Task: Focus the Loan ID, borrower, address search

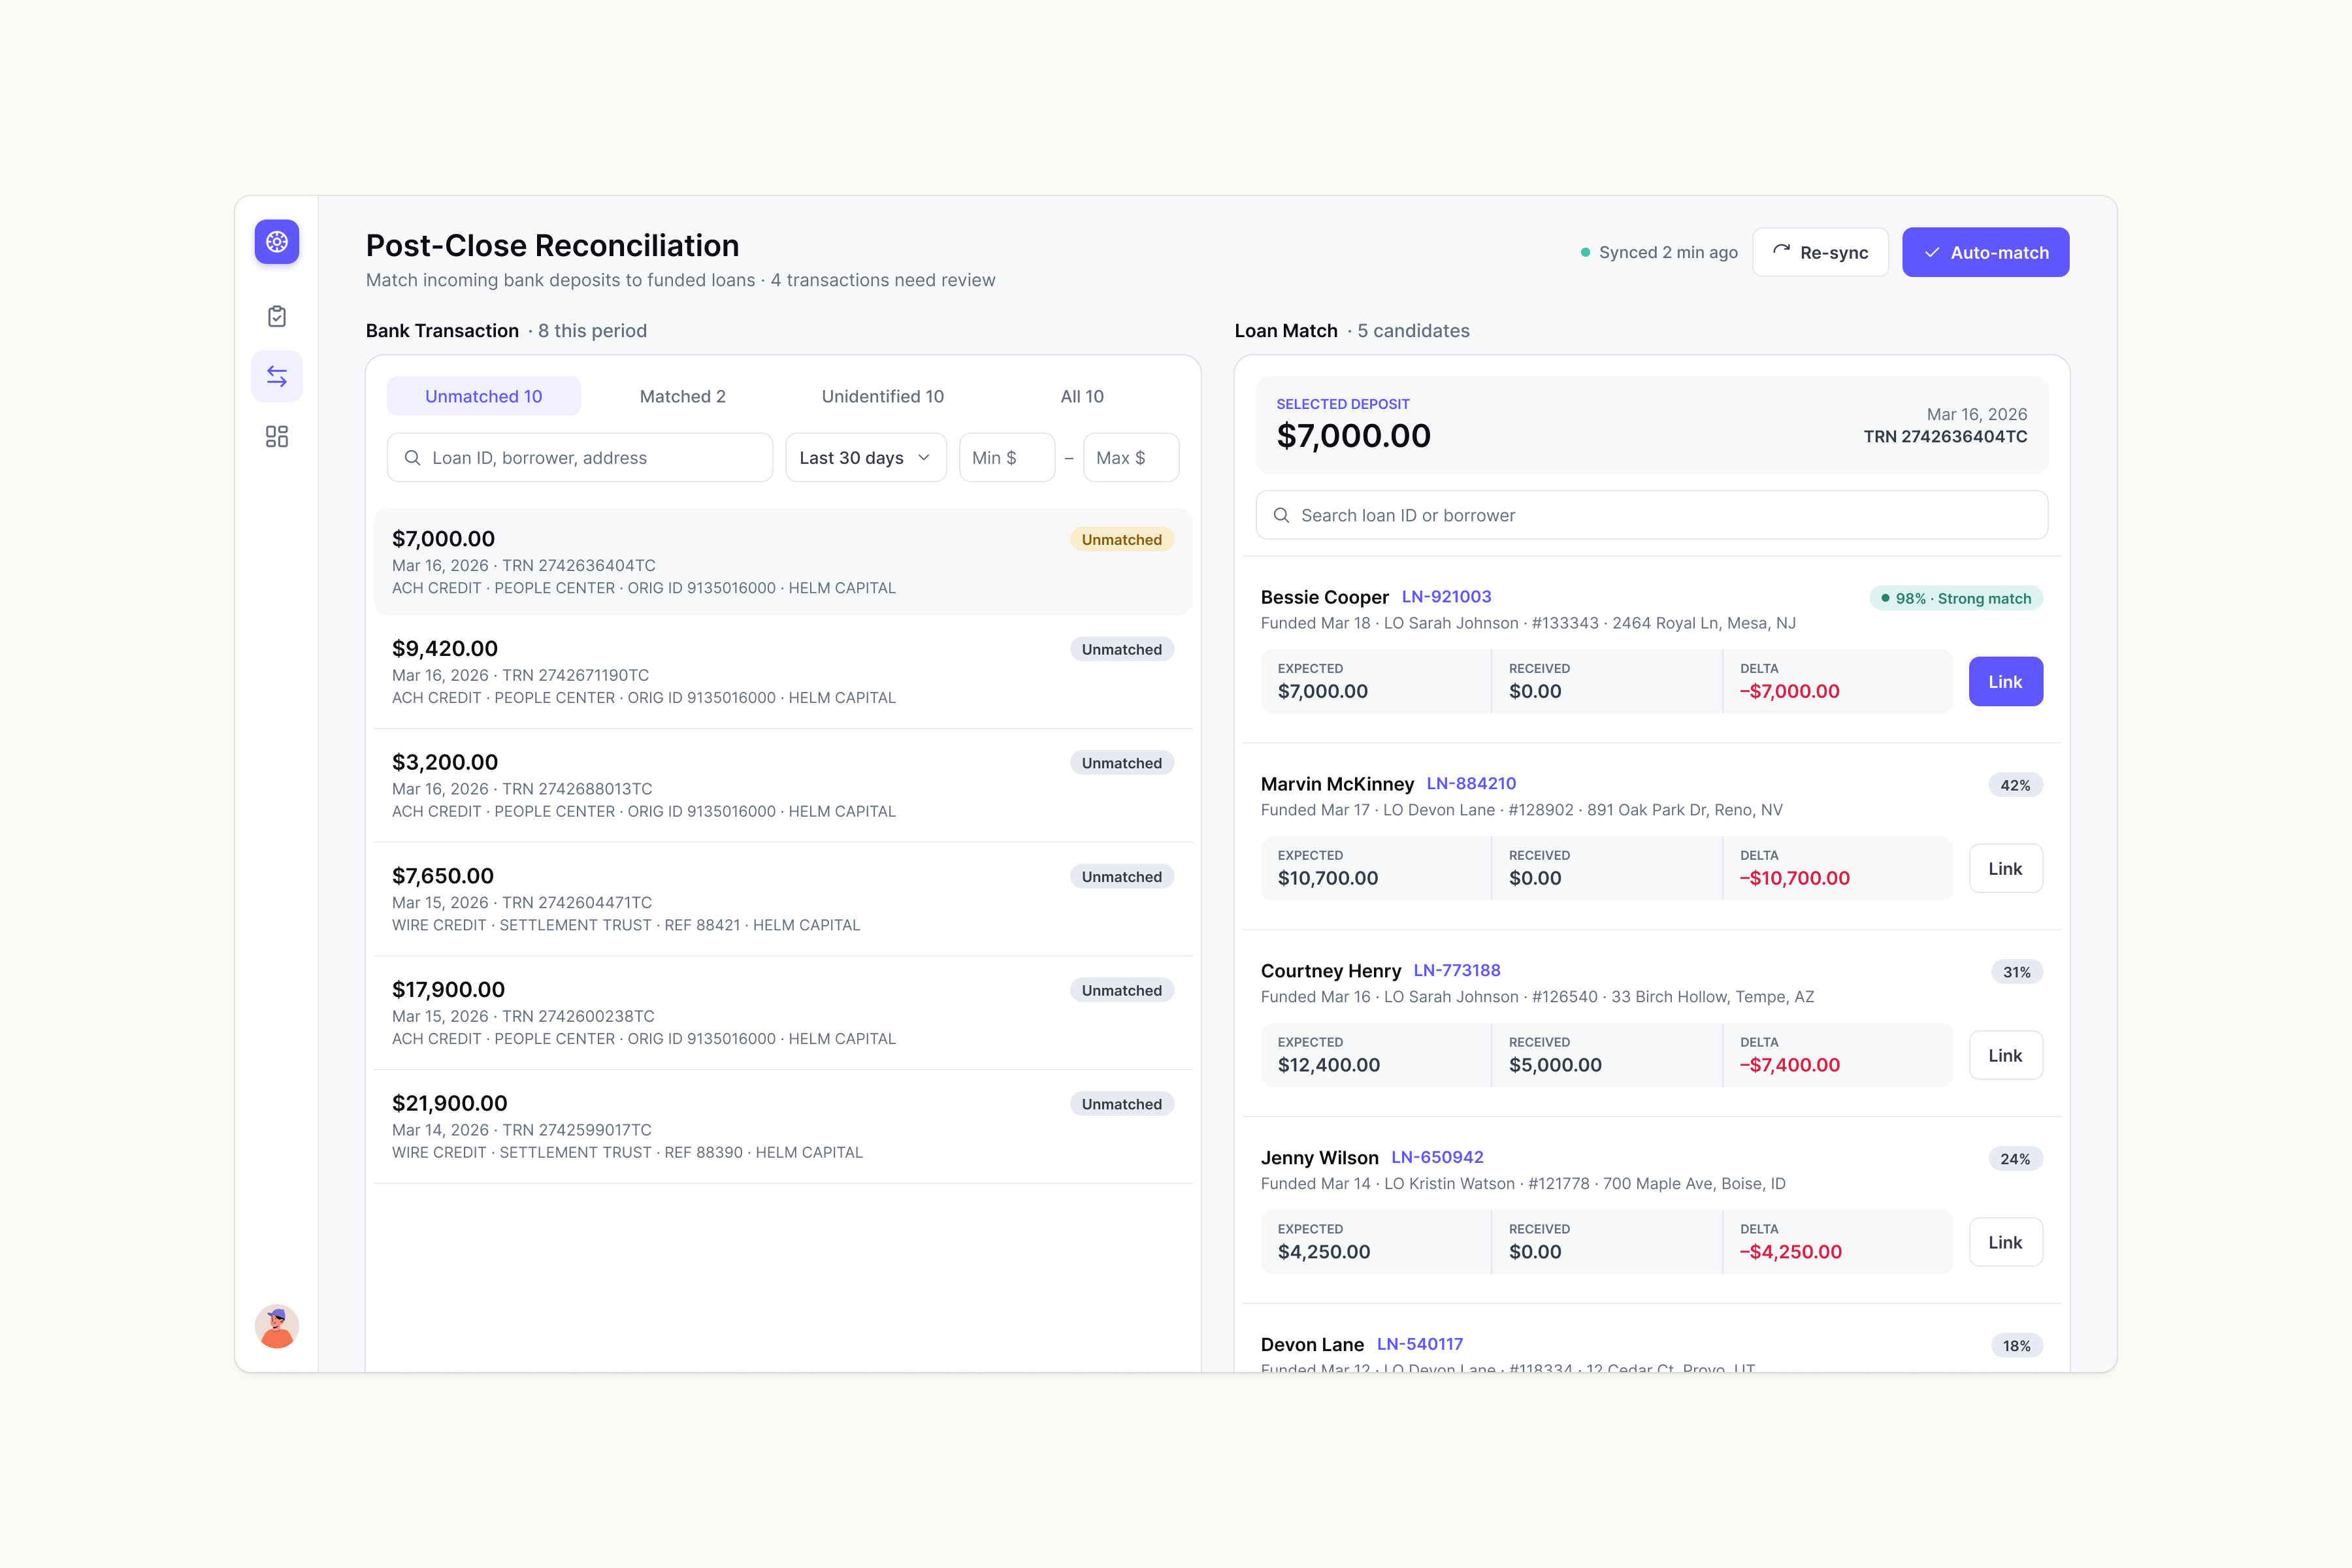Action: (580, 458)
